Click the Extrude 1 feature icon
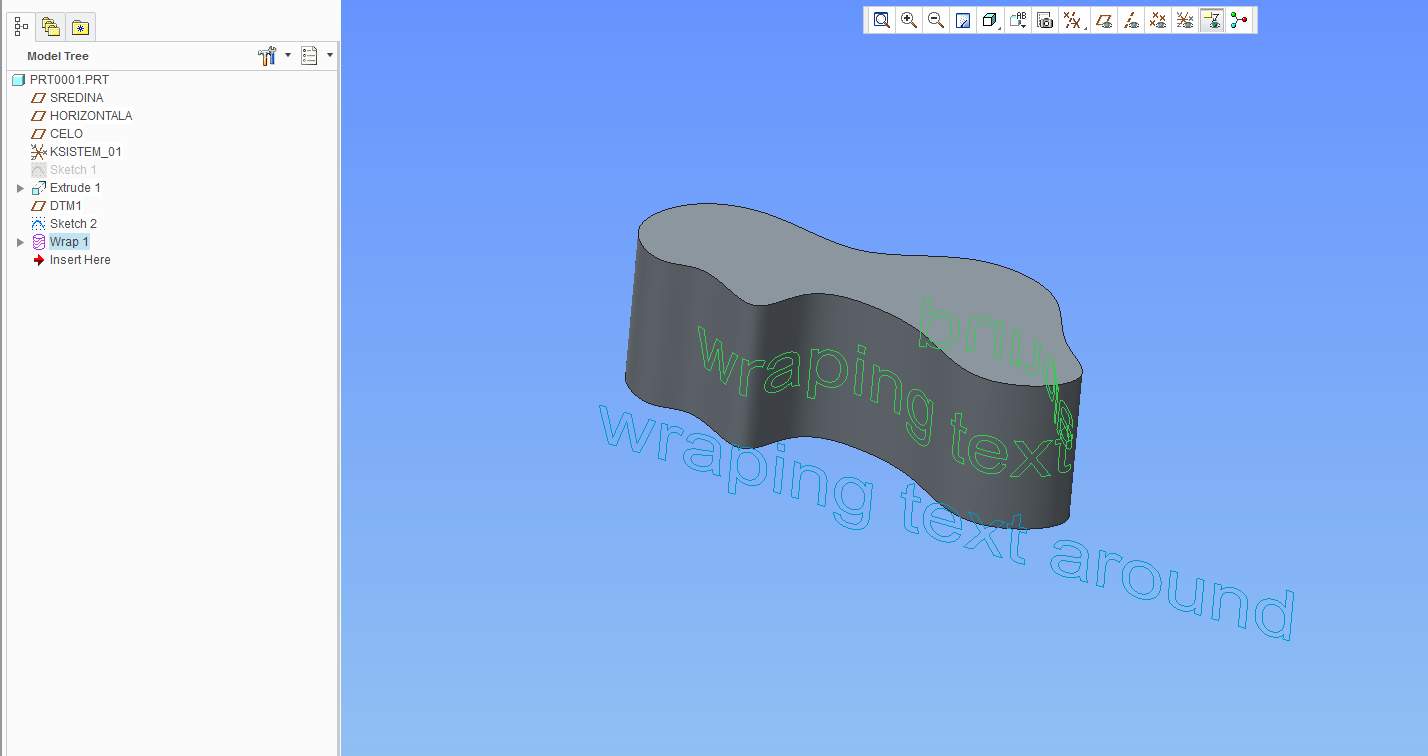1428x756 pixels. 38,188
